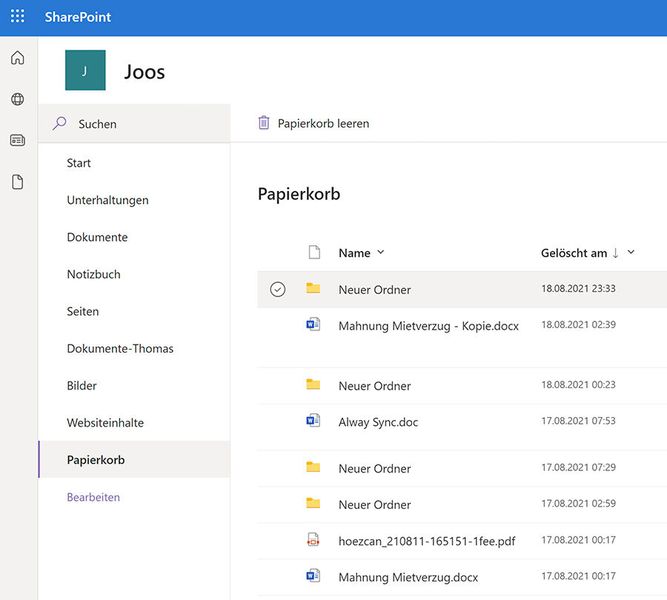Click the file type column header icon

[x=314, y=252]
